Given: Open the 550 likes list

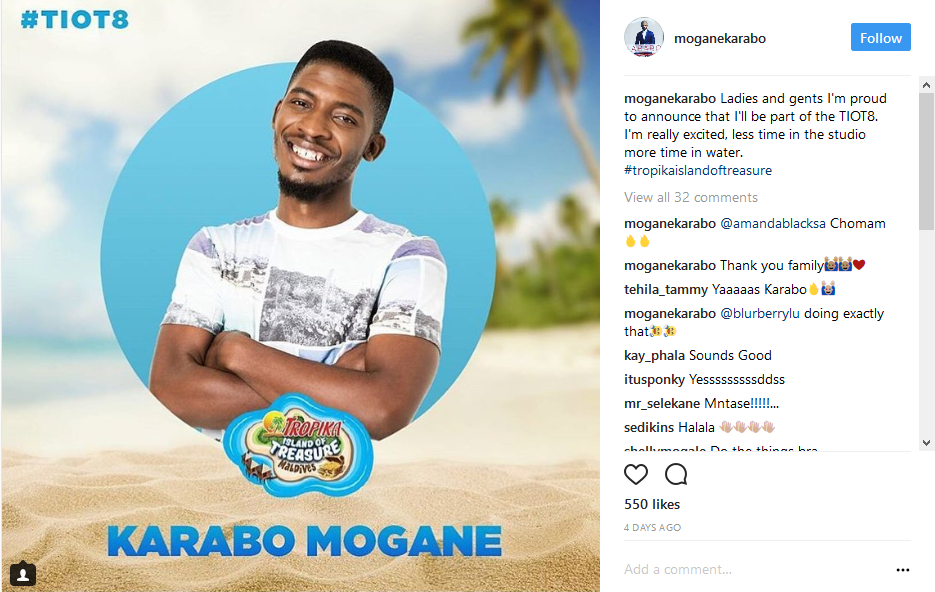Looking at the screenshot, I should [652, 504].
